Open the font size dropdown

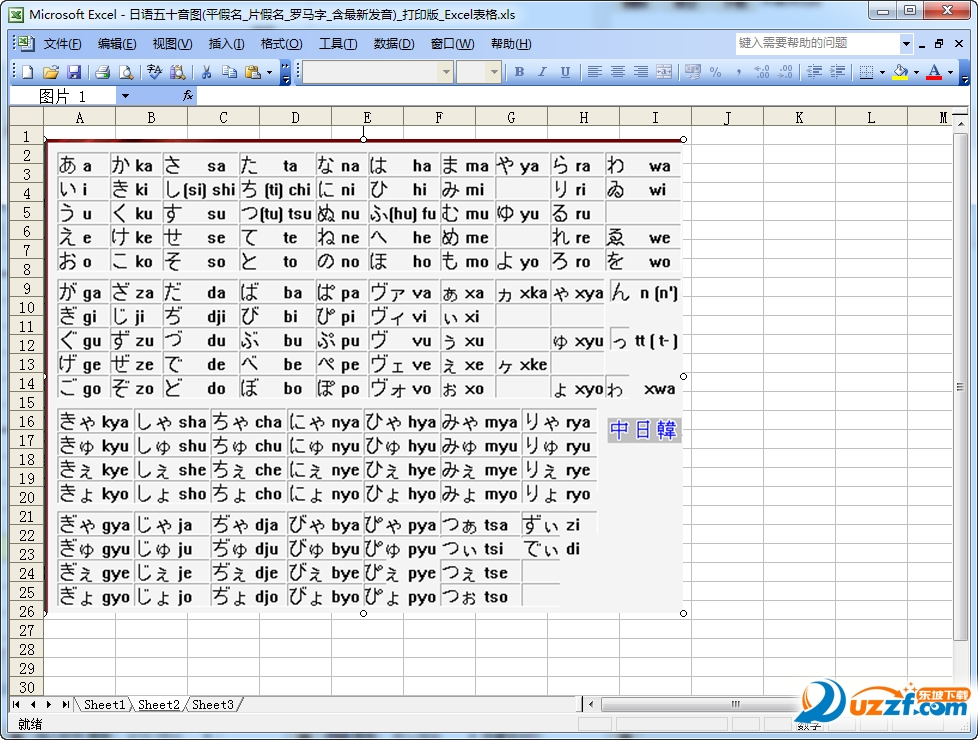pyautogui.click(x=493, y=72)
